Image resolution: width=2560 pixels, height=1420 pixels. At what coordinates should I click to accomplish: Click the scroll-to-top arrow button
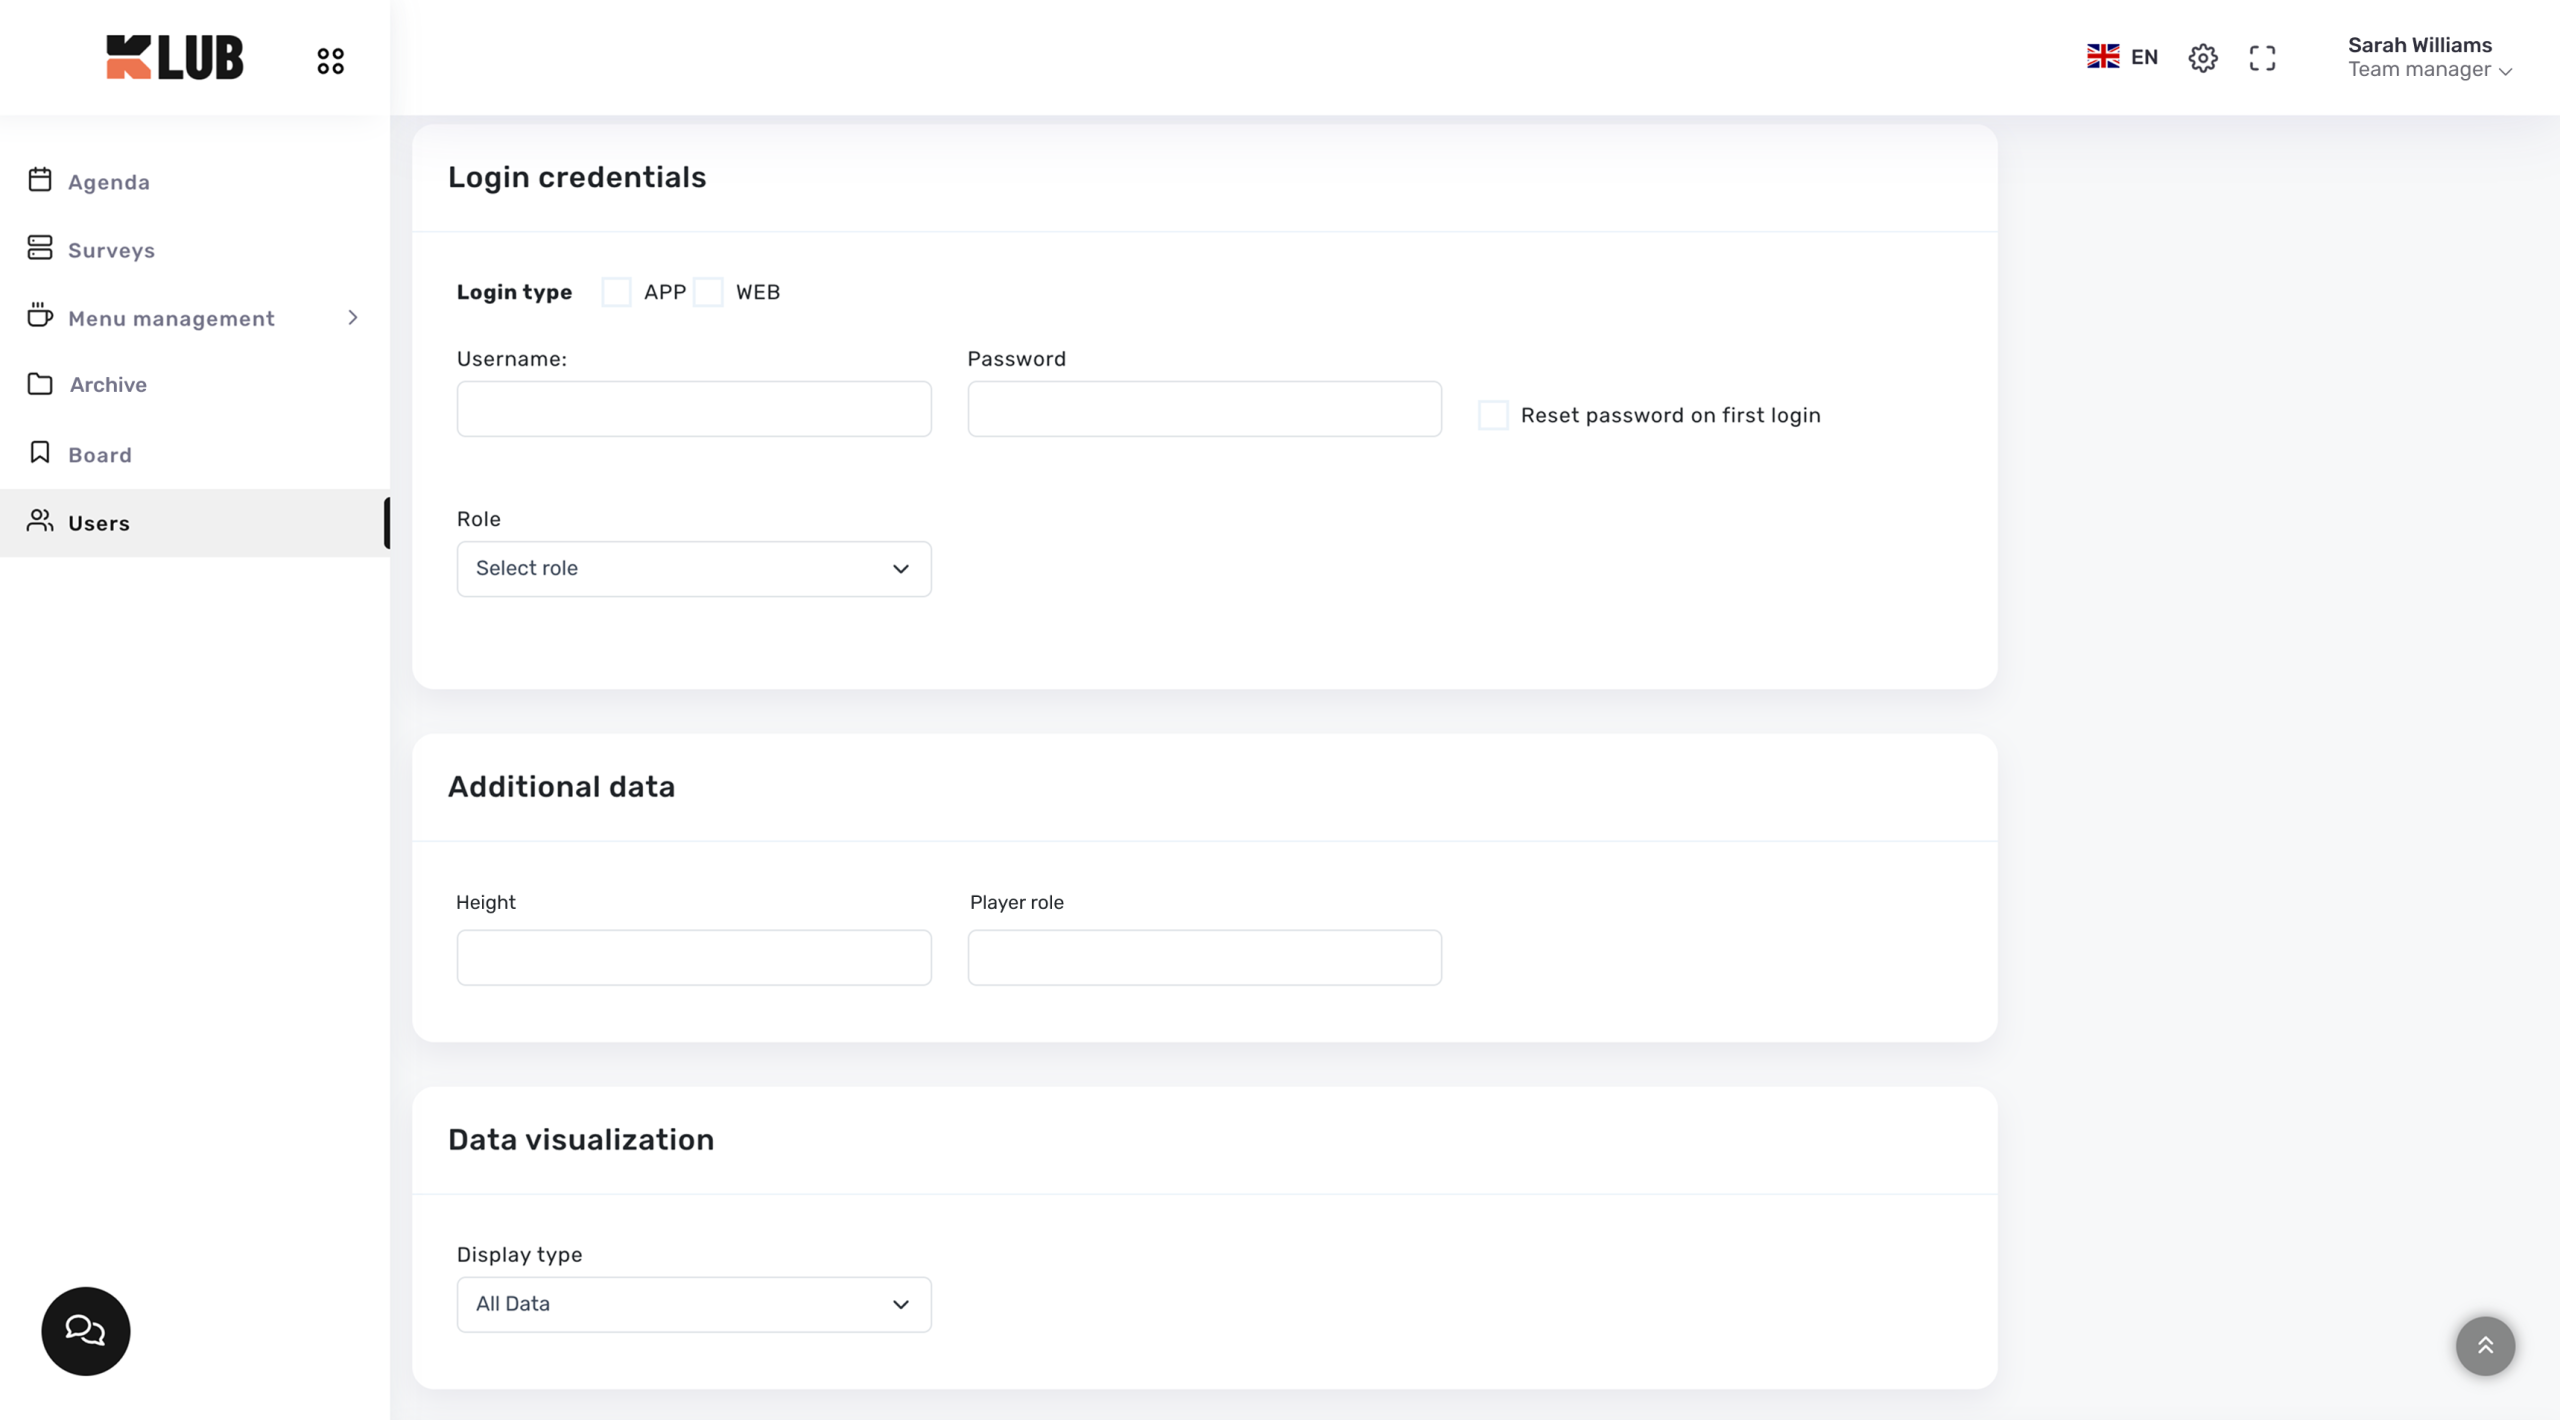click(x=2484, y=1346)
